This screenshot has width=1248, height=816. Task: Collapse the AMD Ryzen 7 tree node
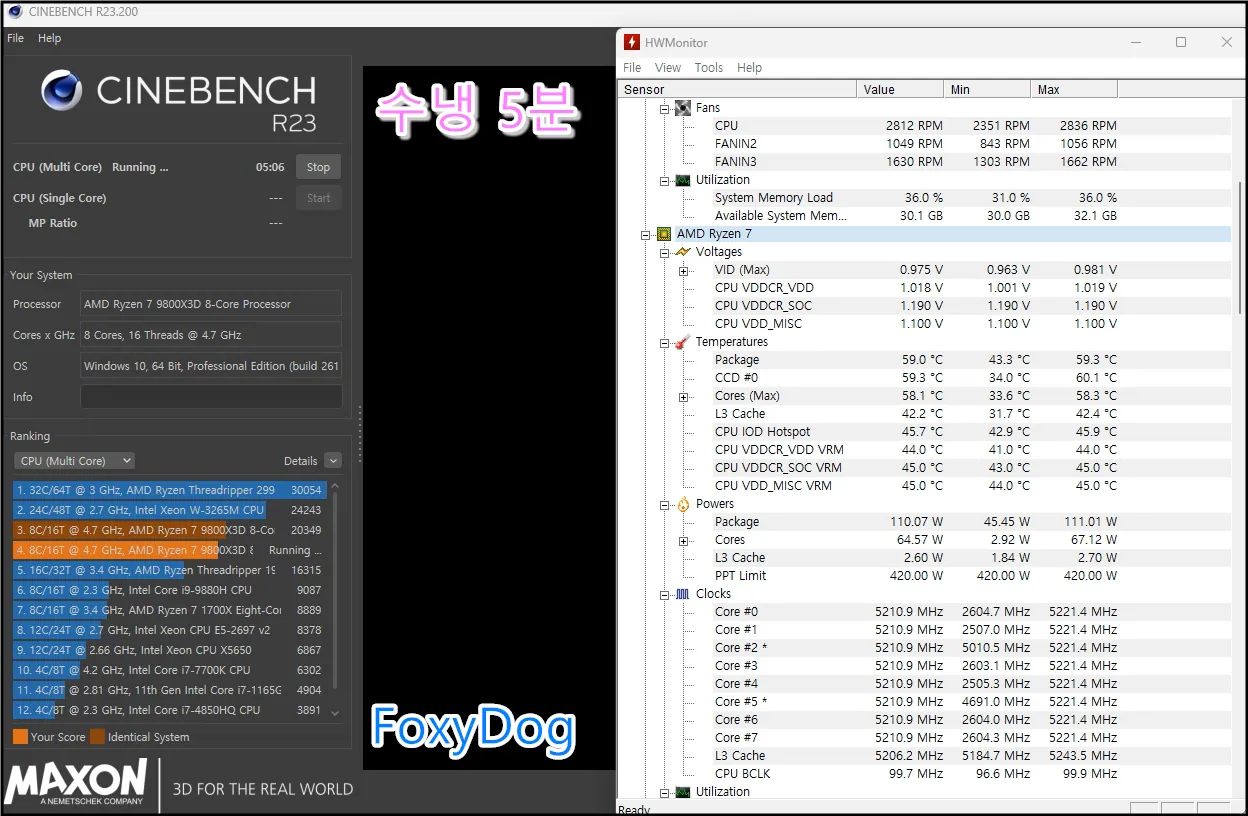(x=646, y=234)
